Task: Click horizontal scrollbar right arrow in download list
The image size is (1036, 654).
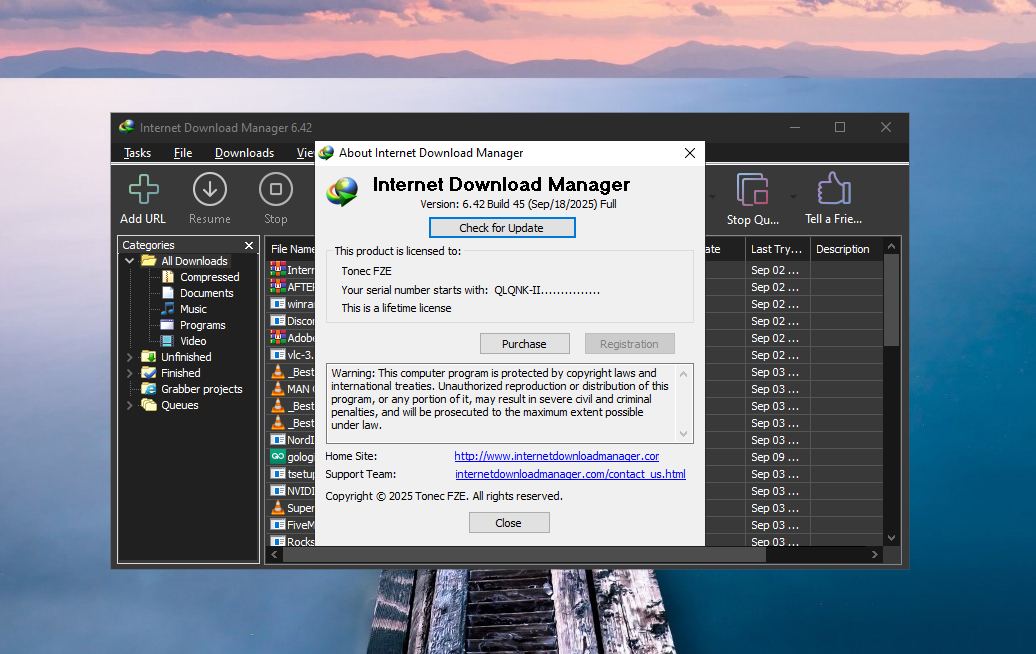Action: (875, 555)
